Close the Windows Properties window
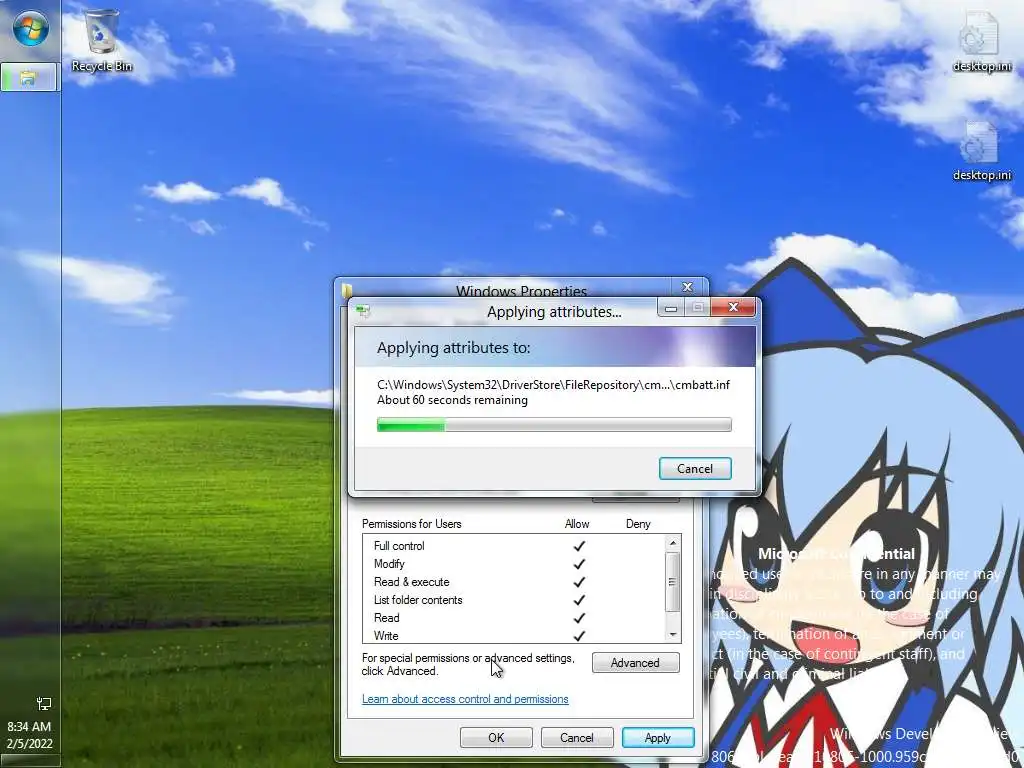Image resolution: width=1024 pixels, height=768 pixels. point(687,287)
